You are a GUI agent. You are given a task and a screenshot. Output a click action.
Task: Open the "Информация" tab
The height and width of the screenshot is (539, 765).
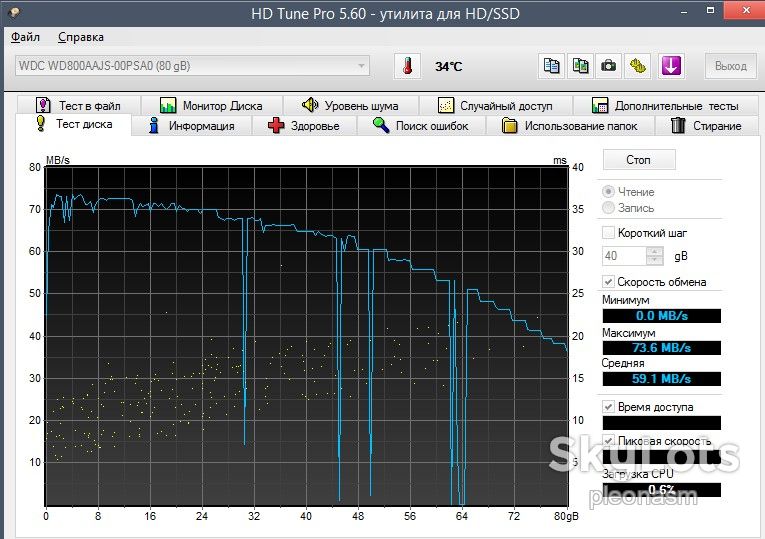pyautogui.click(x=192, y=126)
